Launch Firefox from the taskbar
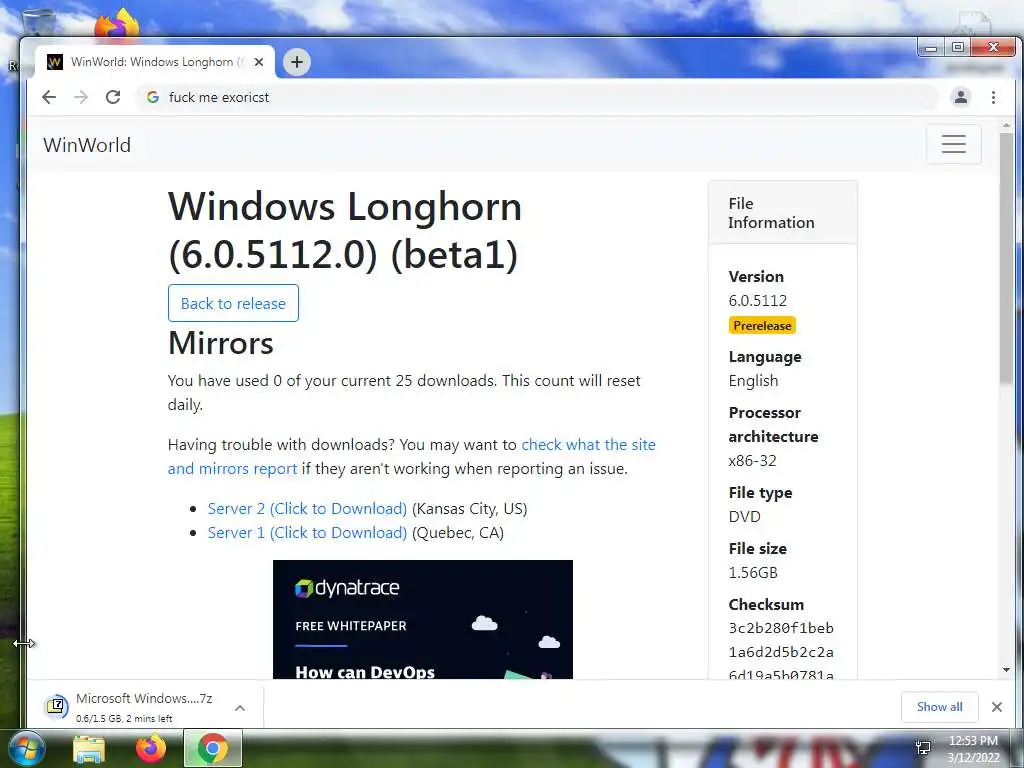1024x768 pixels. pyautogui.click(x=151, y=748)
